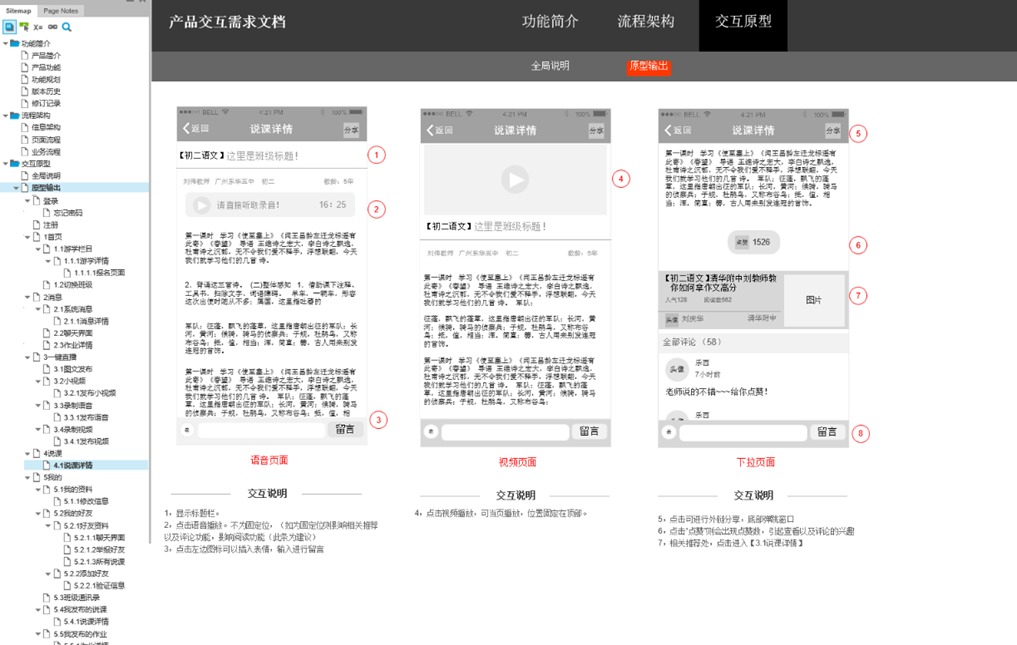The height and width of the screenshot is (645, 1017).
Task: Click the 流程架构 folder icon in sitemap
Action: [14, 115]
